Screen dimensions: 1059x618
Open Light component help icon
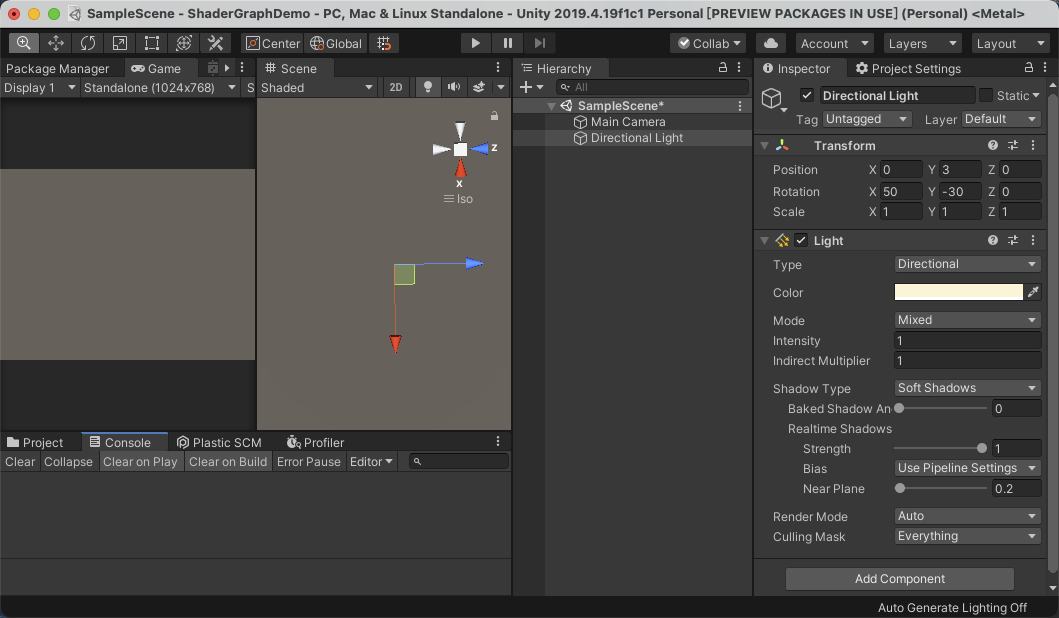point(992,240)
